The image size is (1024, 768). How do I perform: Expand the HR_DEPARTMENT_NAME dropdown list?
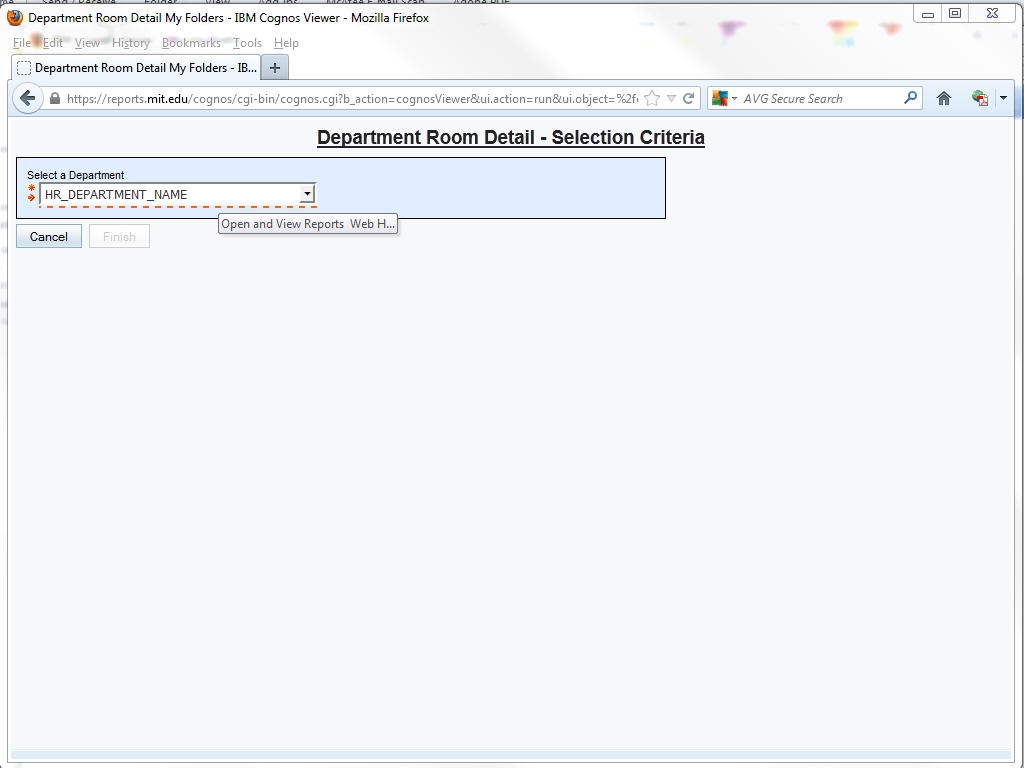307,194
